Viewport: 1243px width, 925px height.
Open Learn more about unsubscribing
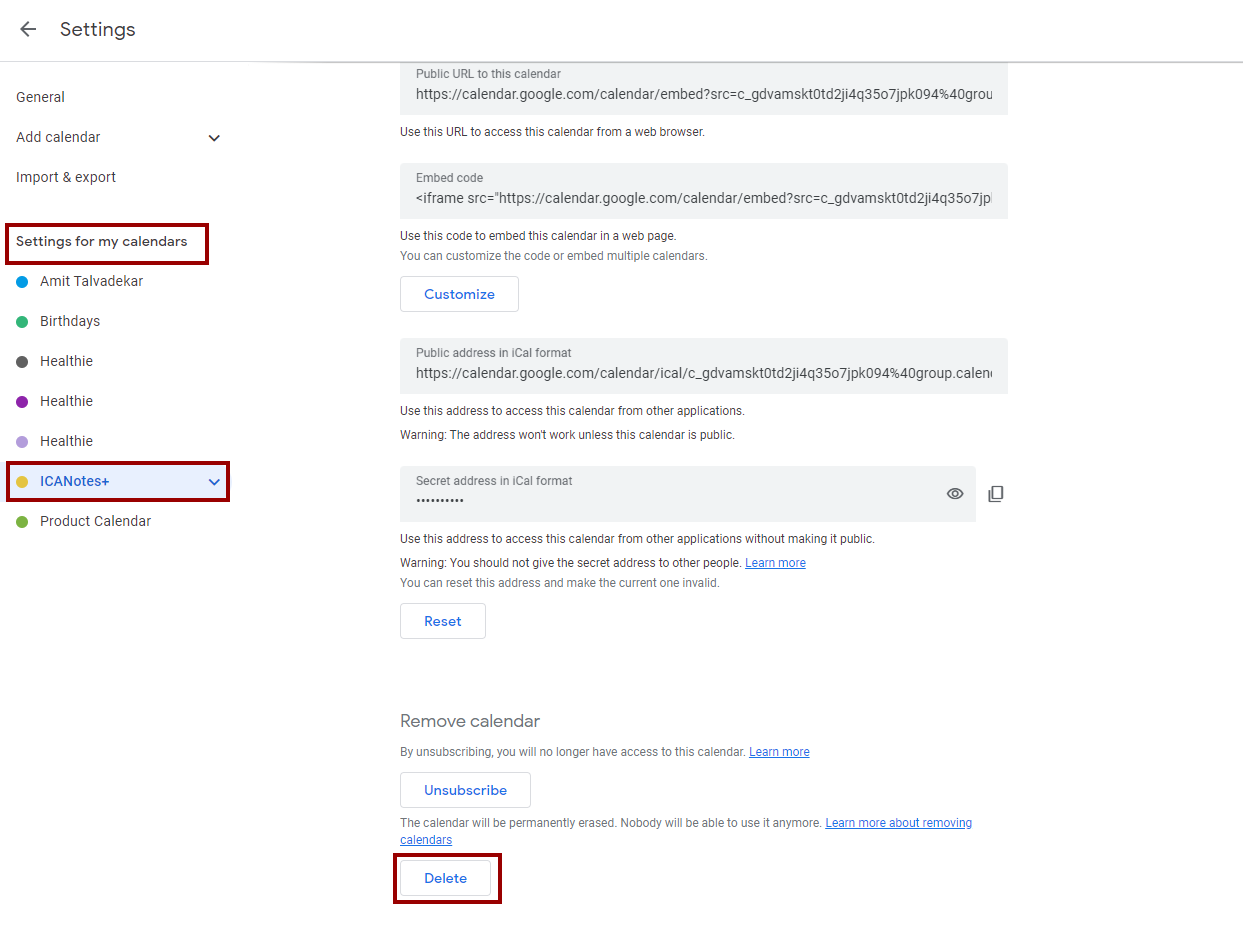[x=779, y=752]
